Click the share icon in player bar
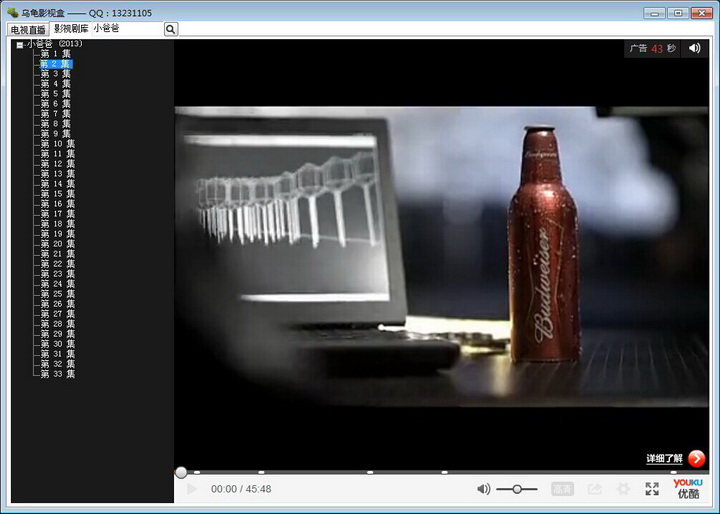 [595, 489]
